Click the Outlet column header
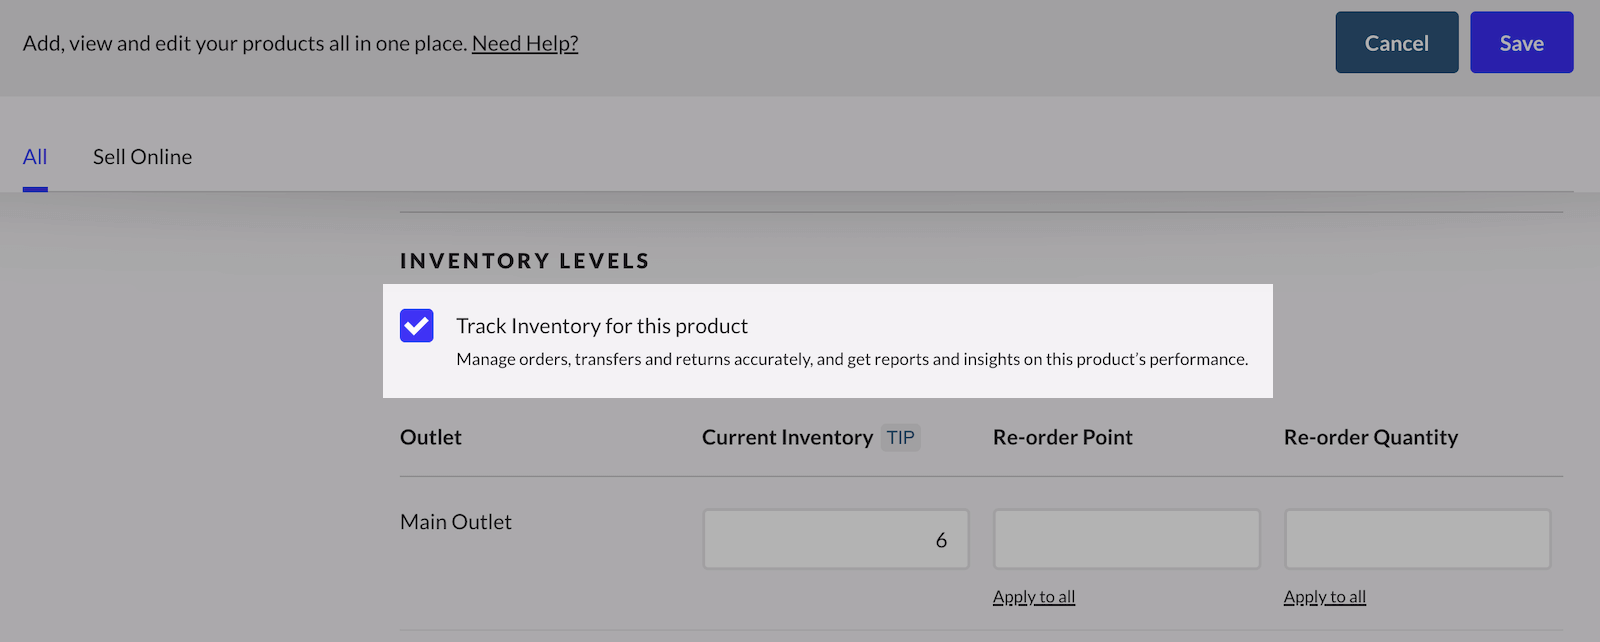The width and height of the screenshot is (1600, 642). click(431, 438)
